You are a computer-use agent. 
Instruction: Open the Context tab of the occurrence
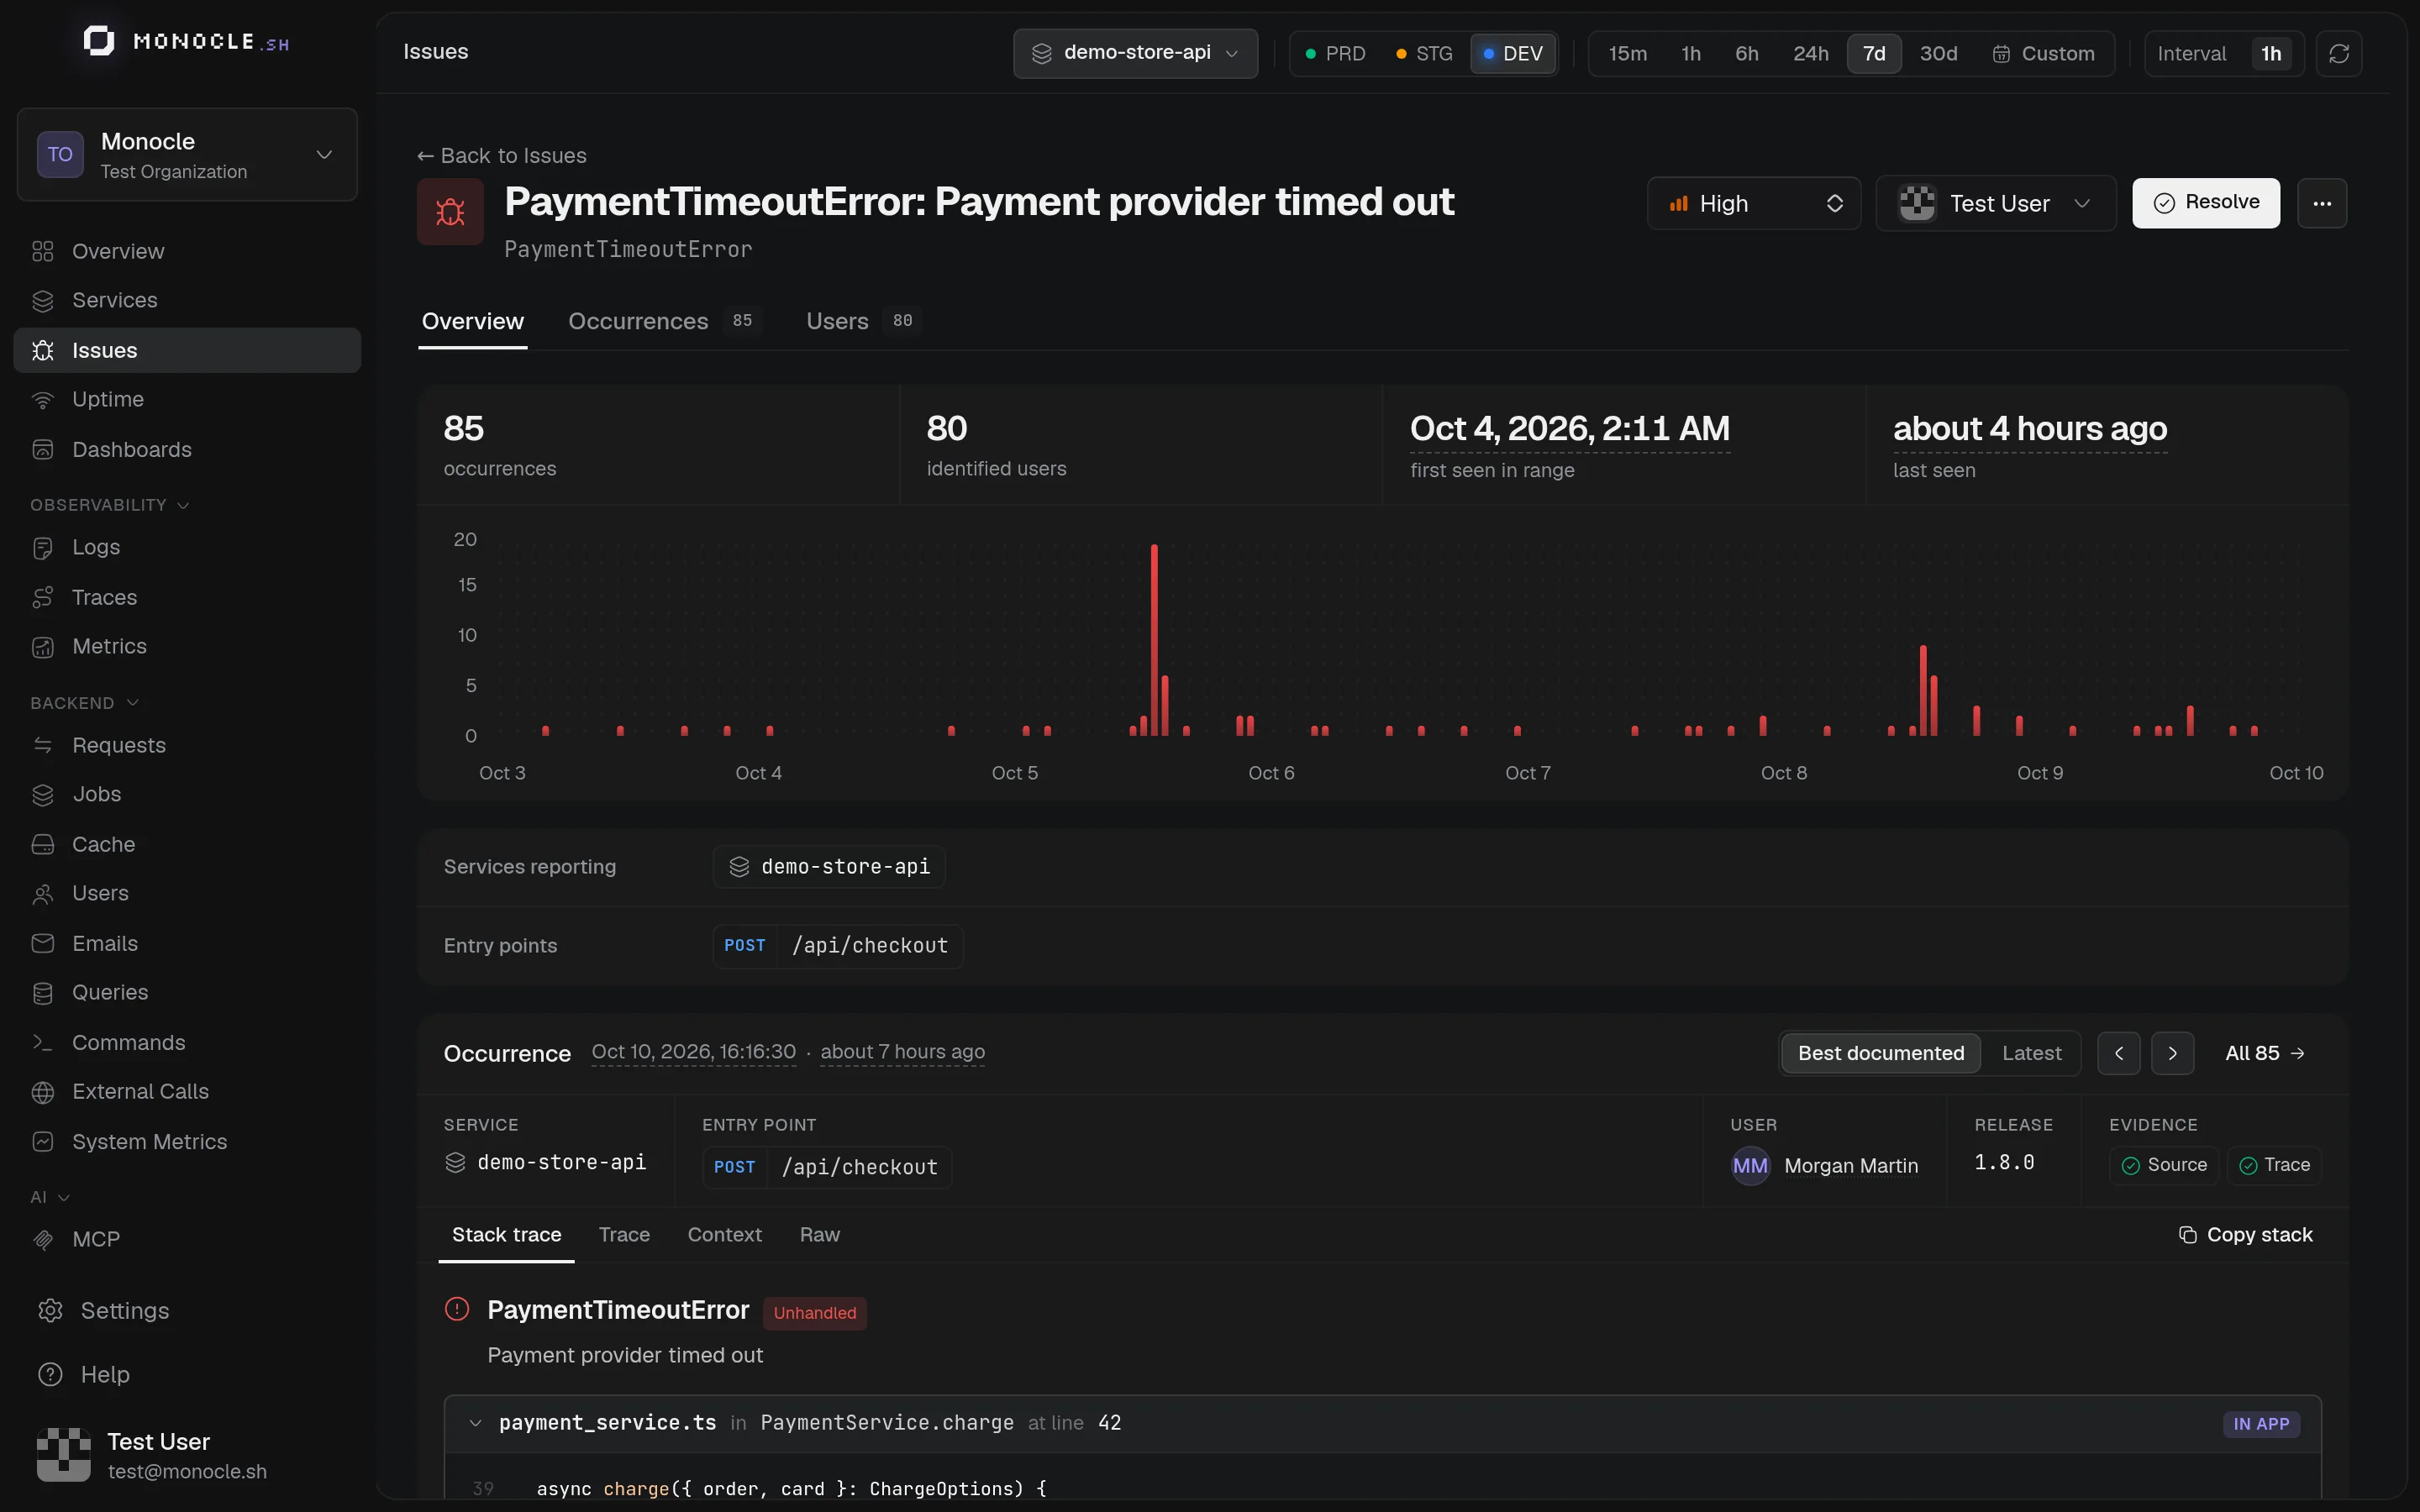click(x=724, y=1235)
